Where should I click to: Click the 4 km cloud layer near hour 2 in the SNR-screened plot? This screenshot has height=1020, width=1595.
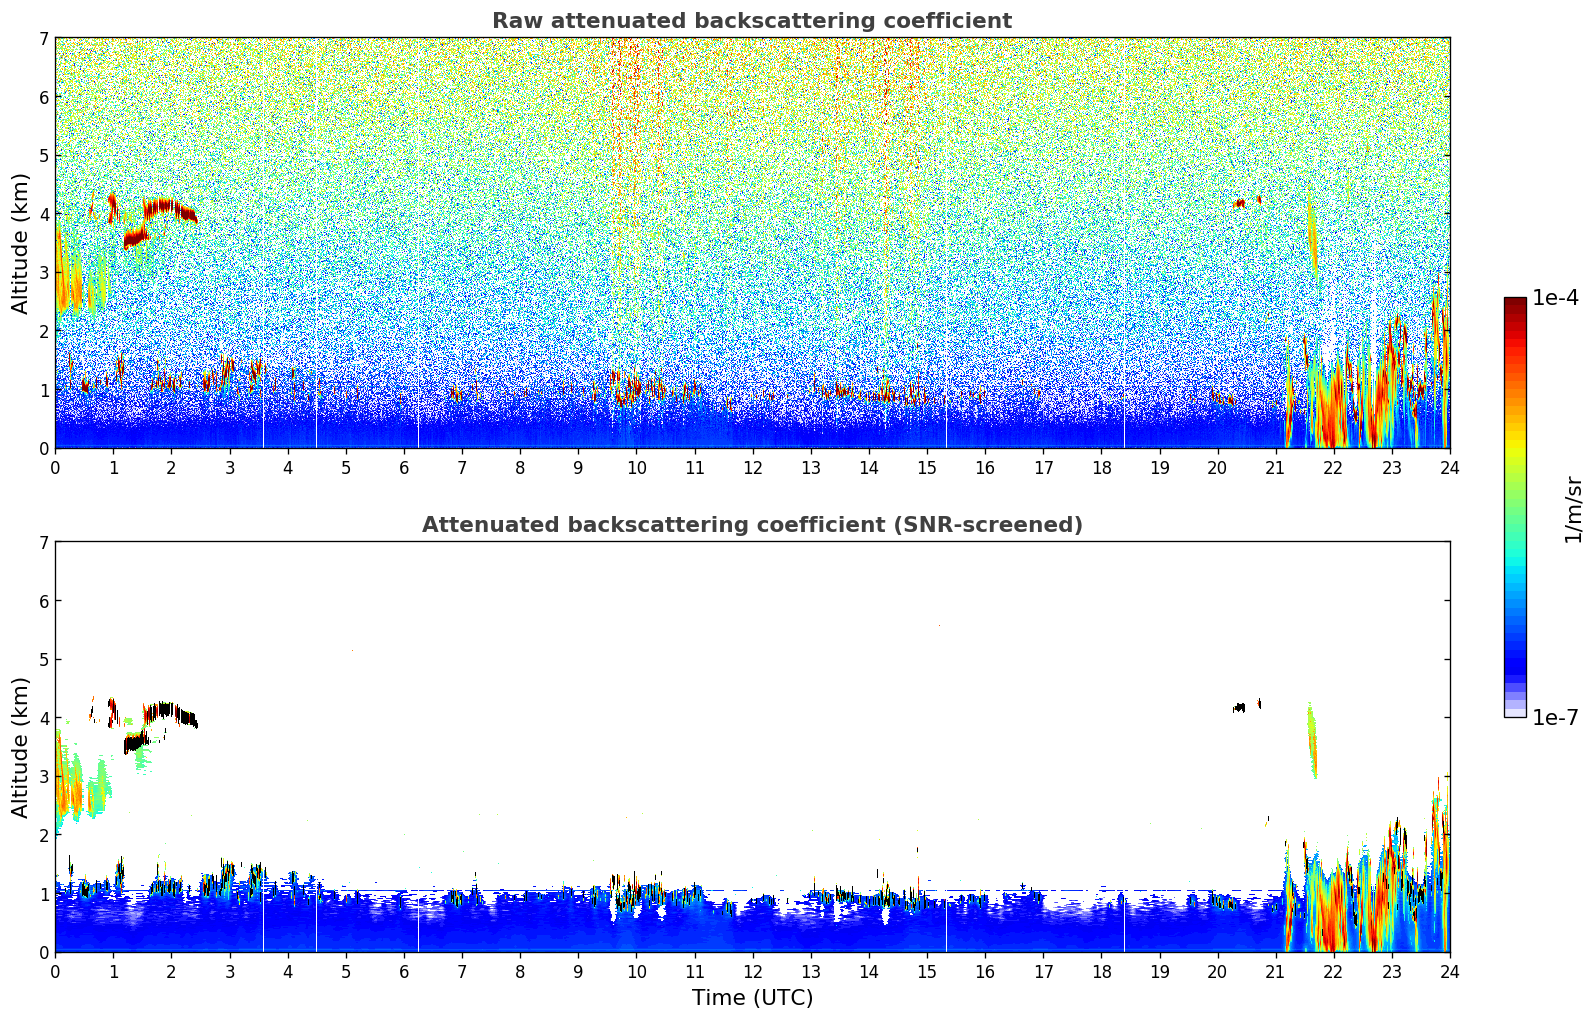click(170, 714)
